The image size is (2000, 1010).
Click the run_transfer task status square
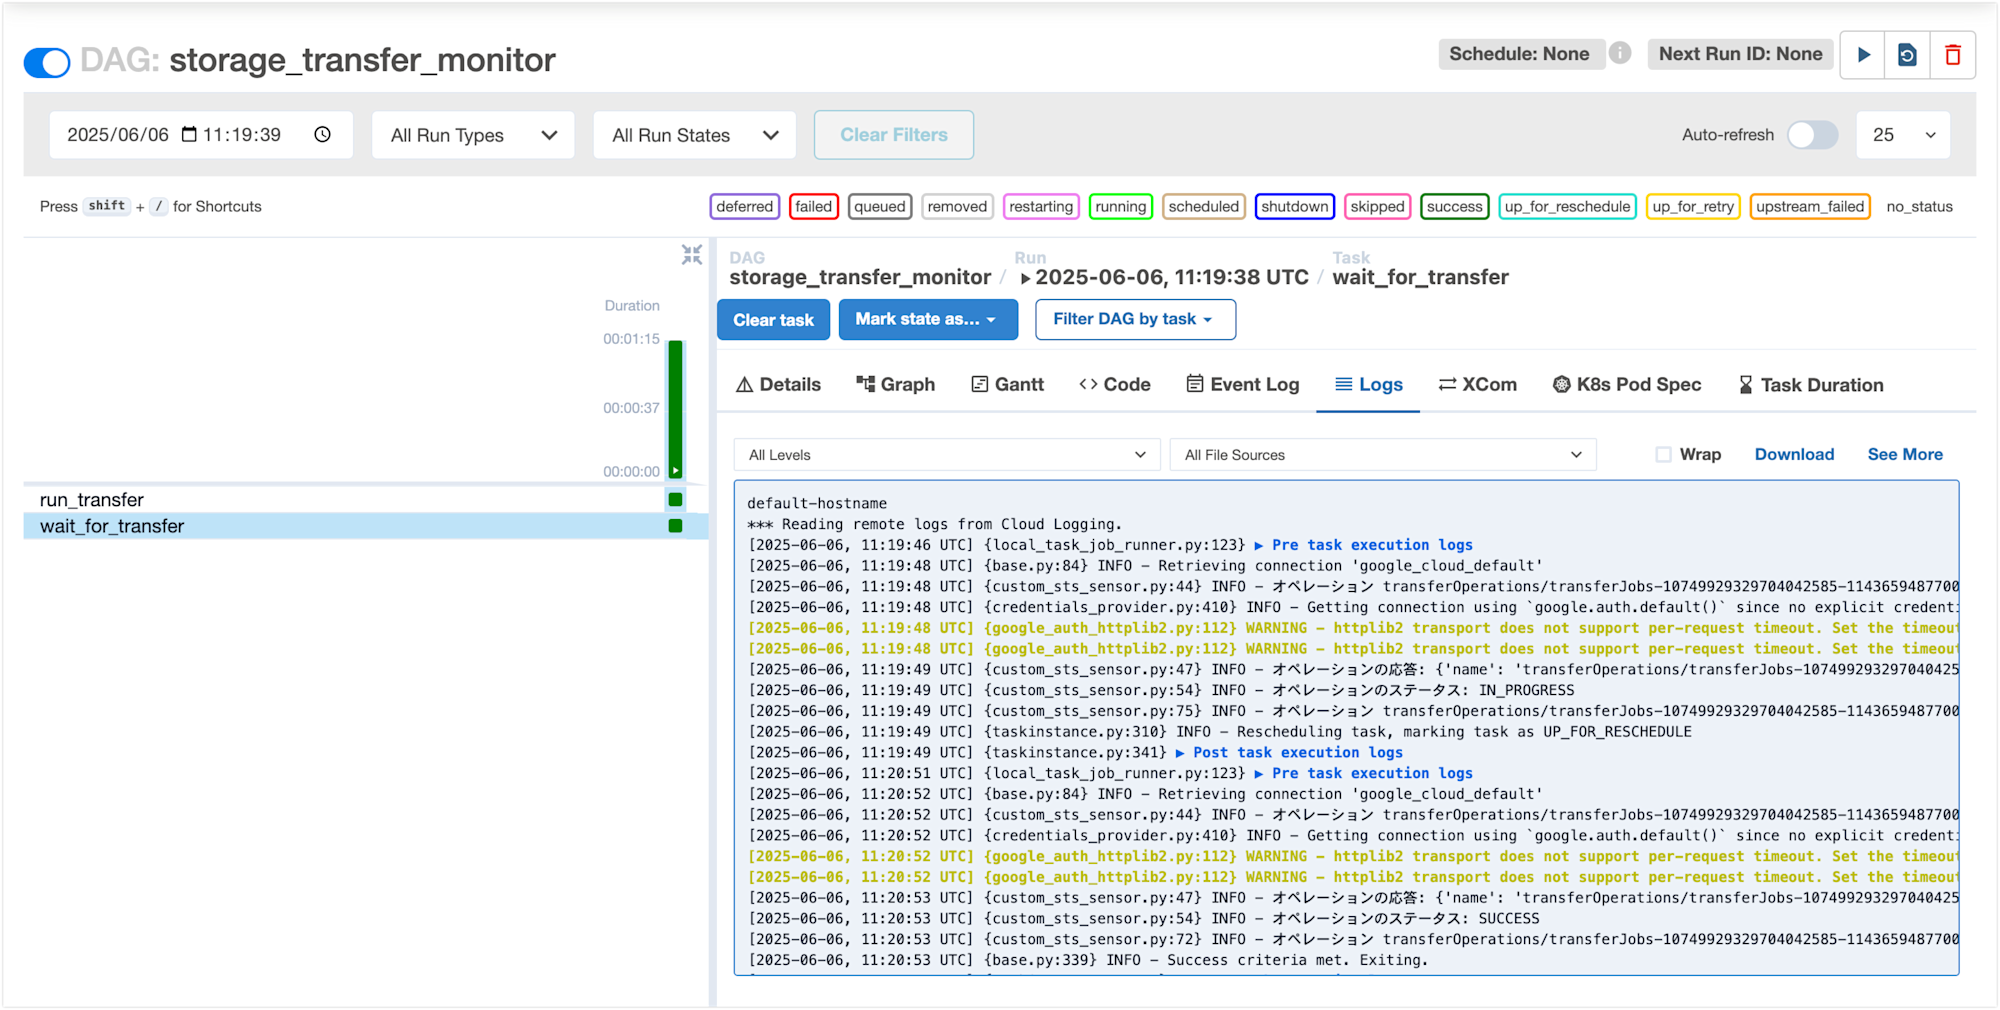pos(676,500)
